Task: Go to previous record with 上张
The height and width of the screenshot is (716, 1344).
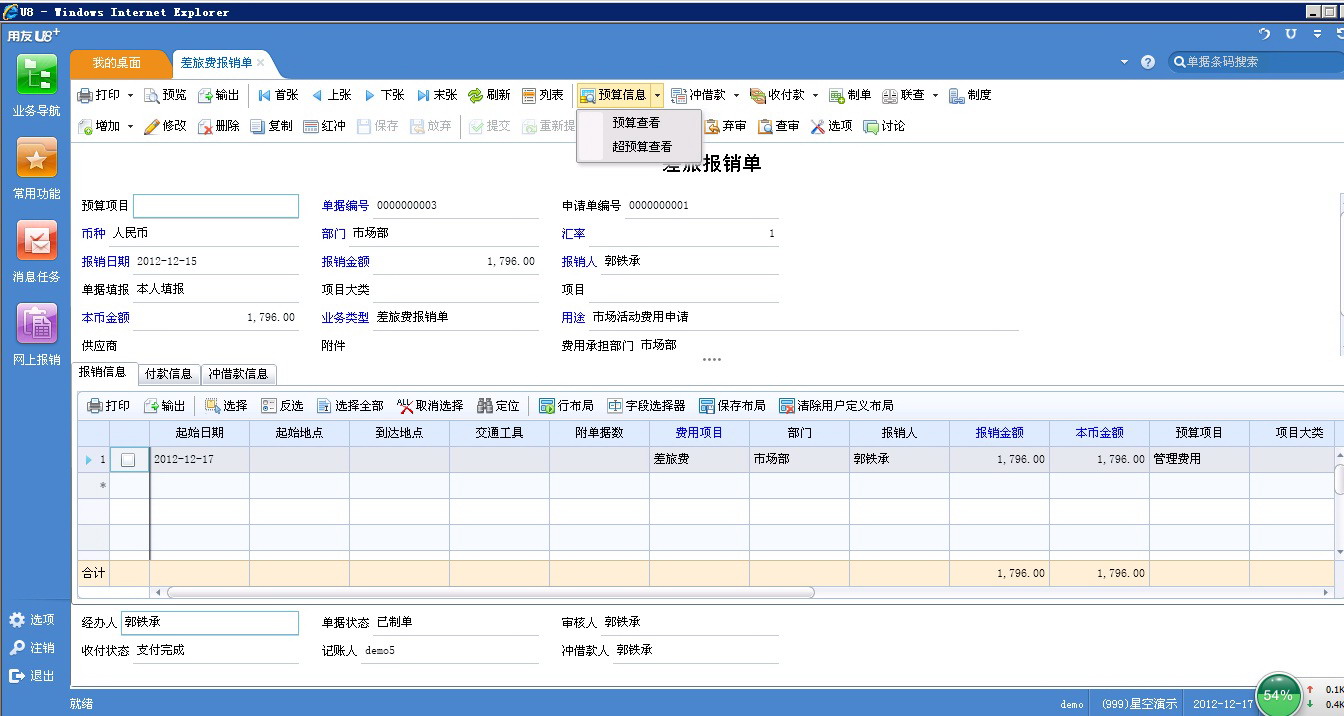Action: coord(331,95)
